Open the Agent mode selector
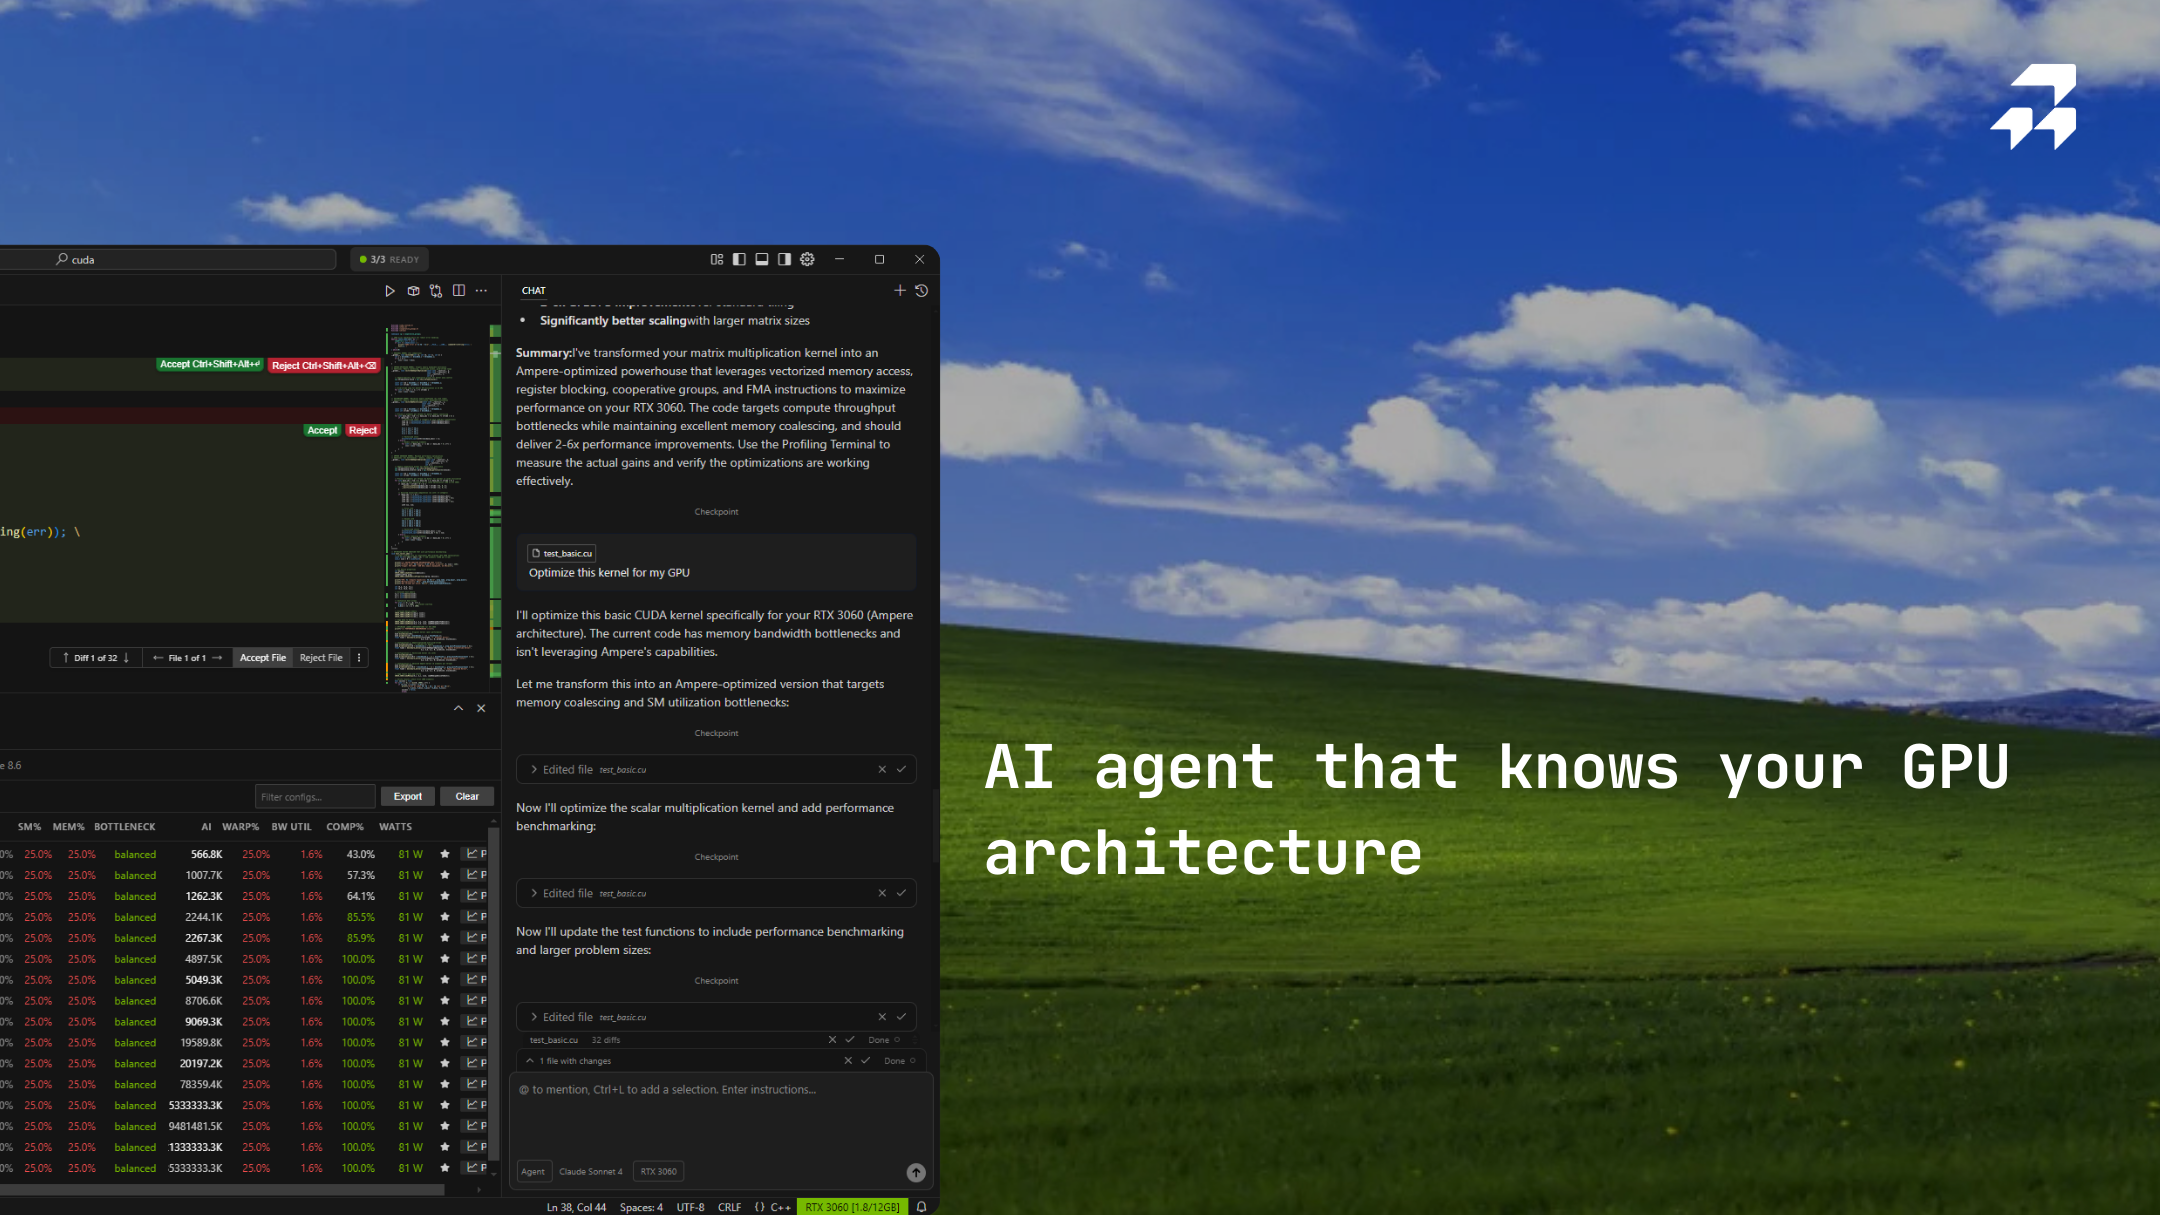2160x1215 pixels. (533, 1171)
